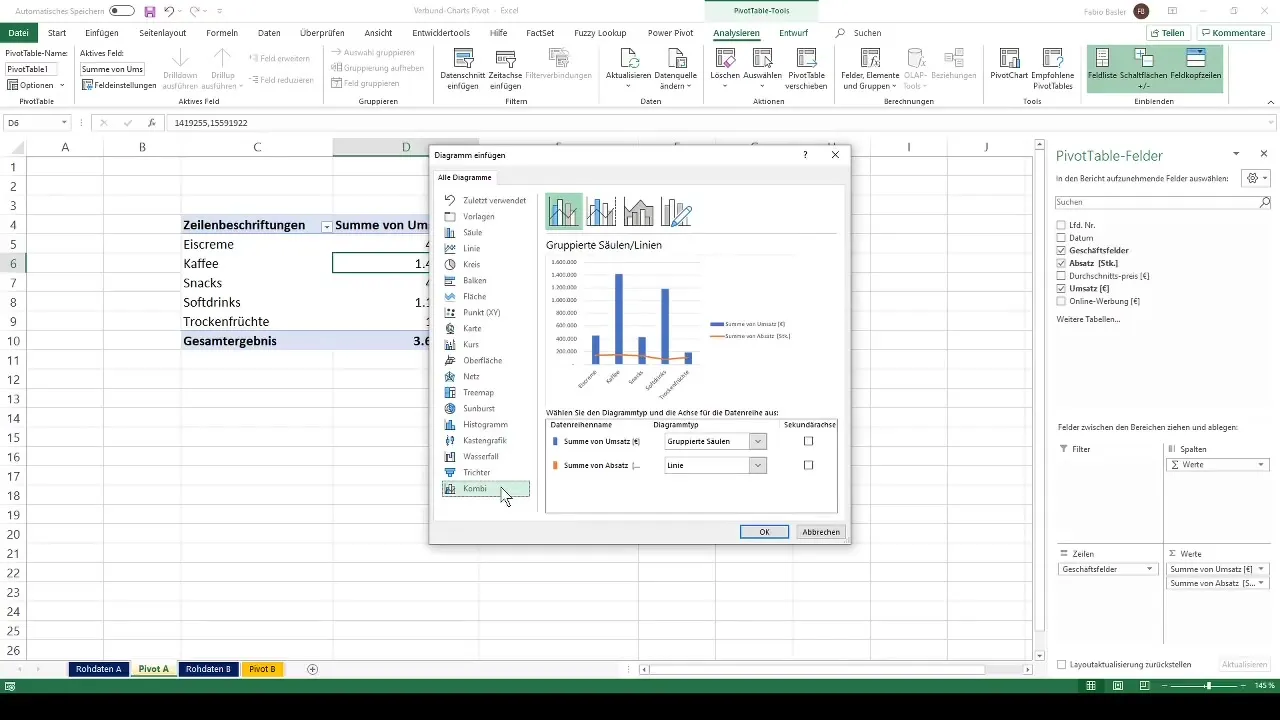1280x720 pixels.
Task: Click the Kommentare button
Action: coord(1233,33)
